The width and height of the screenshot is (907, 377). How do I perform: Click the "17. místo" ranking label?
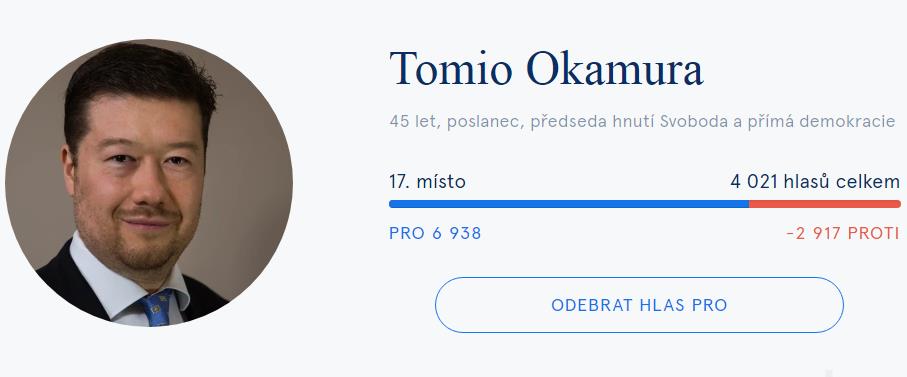pos(427,182)
